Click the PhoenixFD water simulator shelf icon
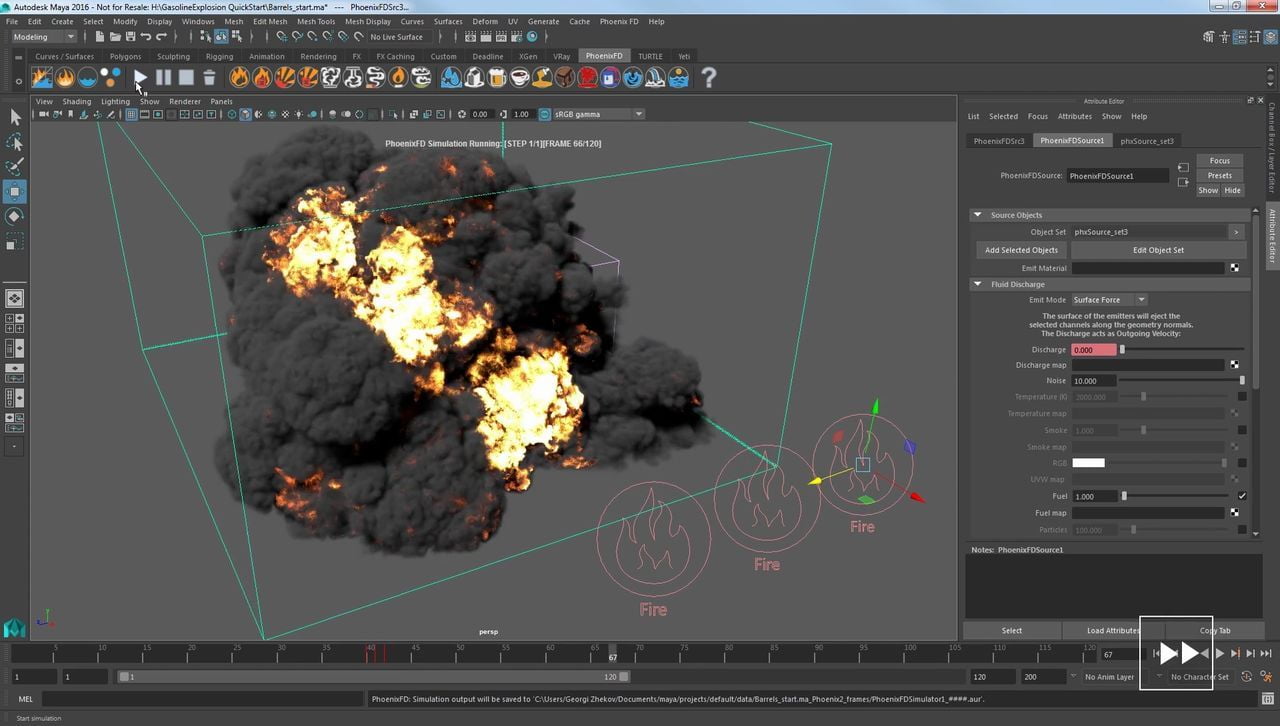 point(88,77)
